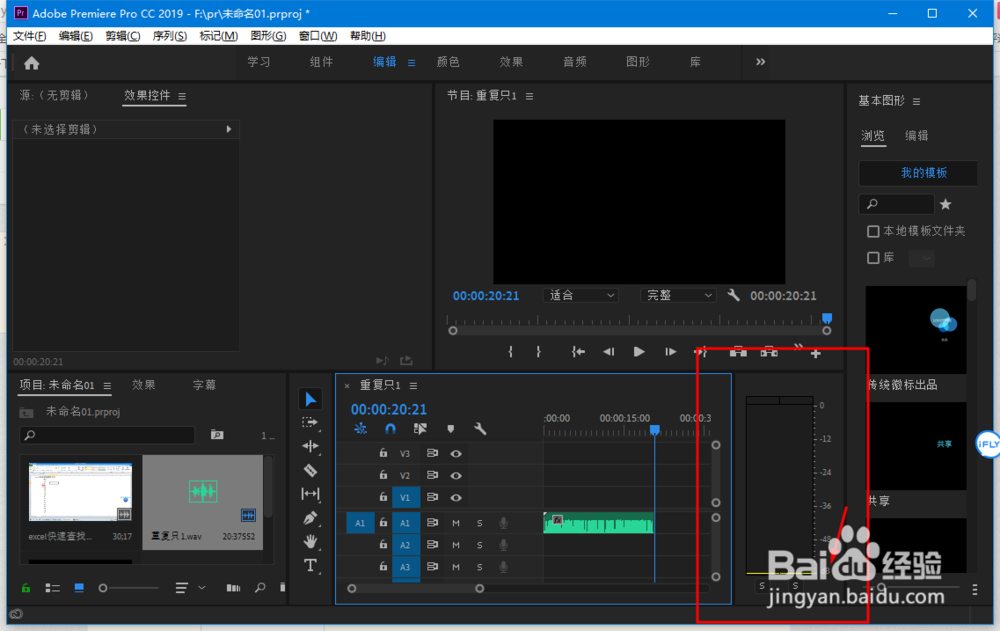Mute audio track A1
This screenshot has width=1000, height=631.
click(x=456, y=523)
